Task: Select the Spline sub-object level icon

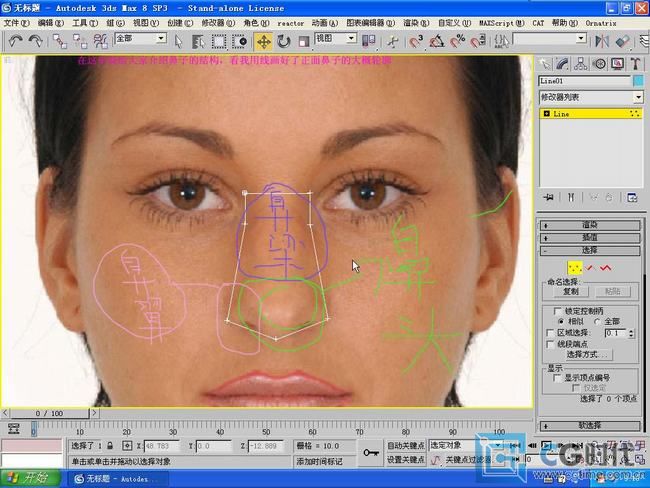Action: pos(605,268)
